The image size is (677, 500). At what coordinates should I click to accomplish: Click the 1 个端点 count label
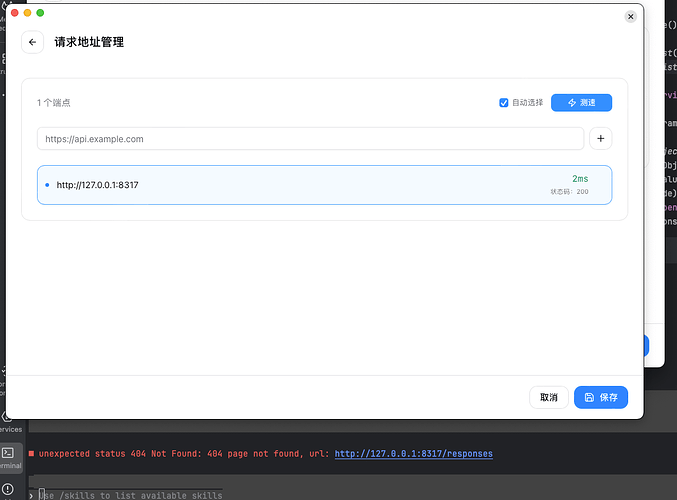tap(54, 103)
